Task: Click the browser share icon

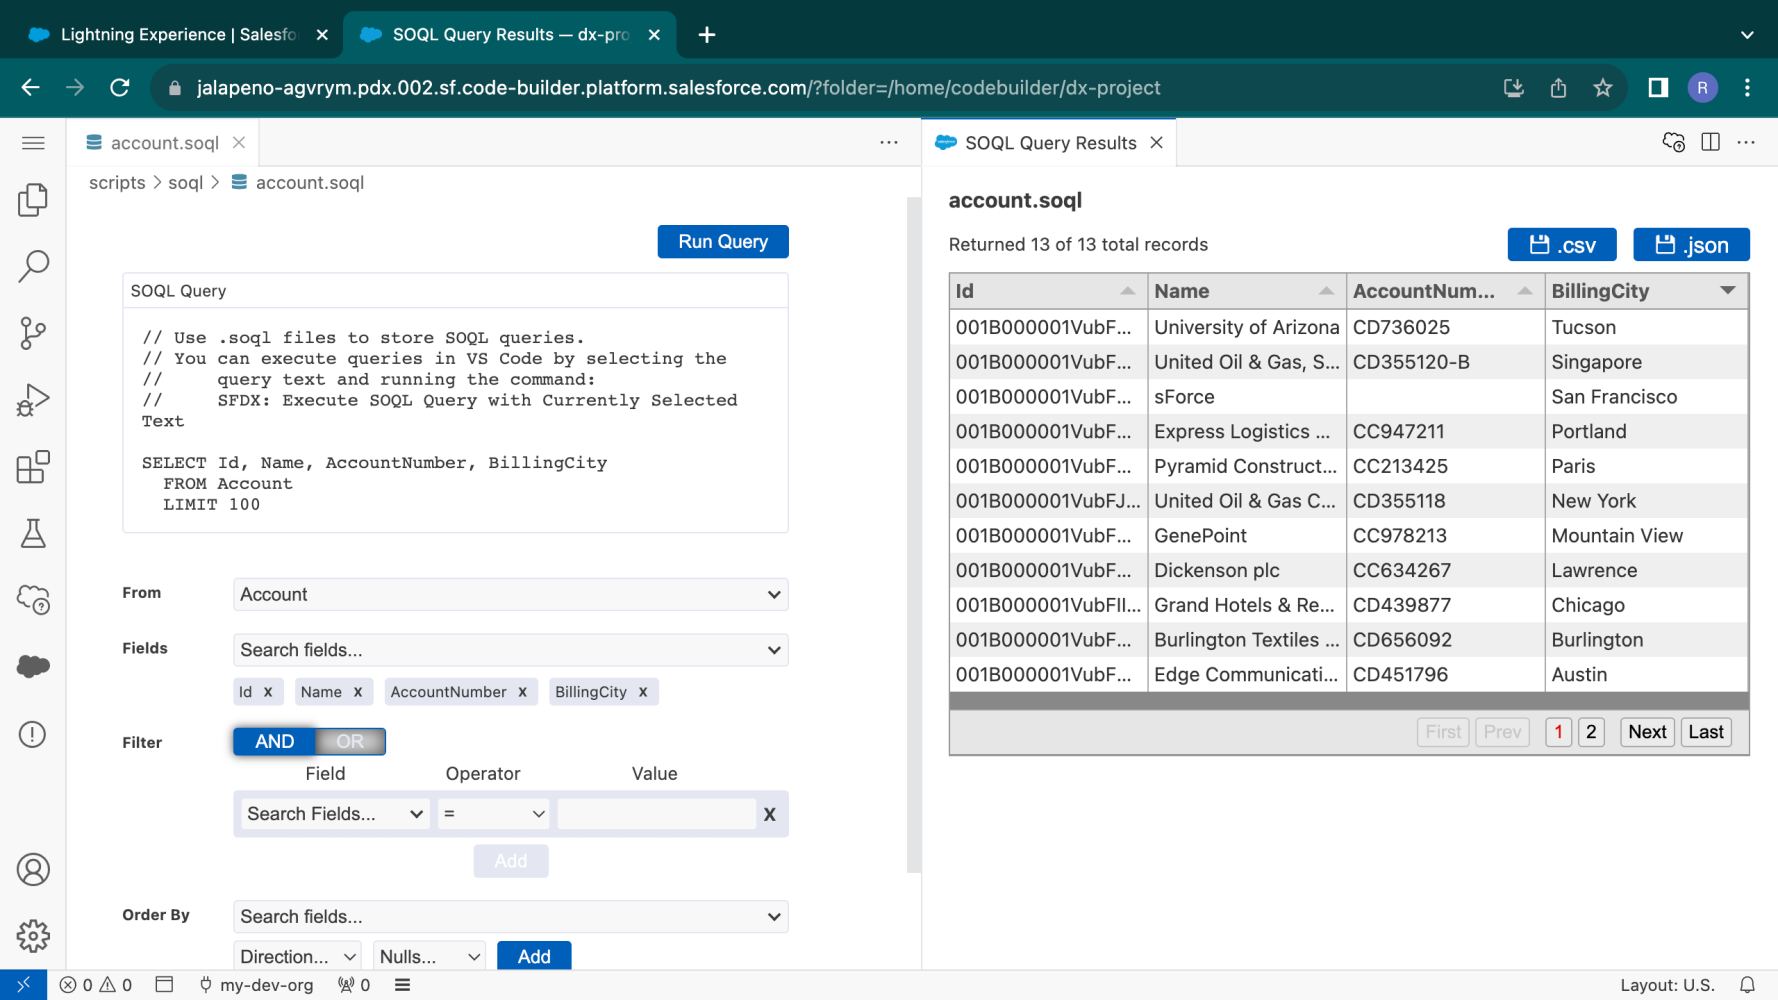Action: pos(1558,88)
